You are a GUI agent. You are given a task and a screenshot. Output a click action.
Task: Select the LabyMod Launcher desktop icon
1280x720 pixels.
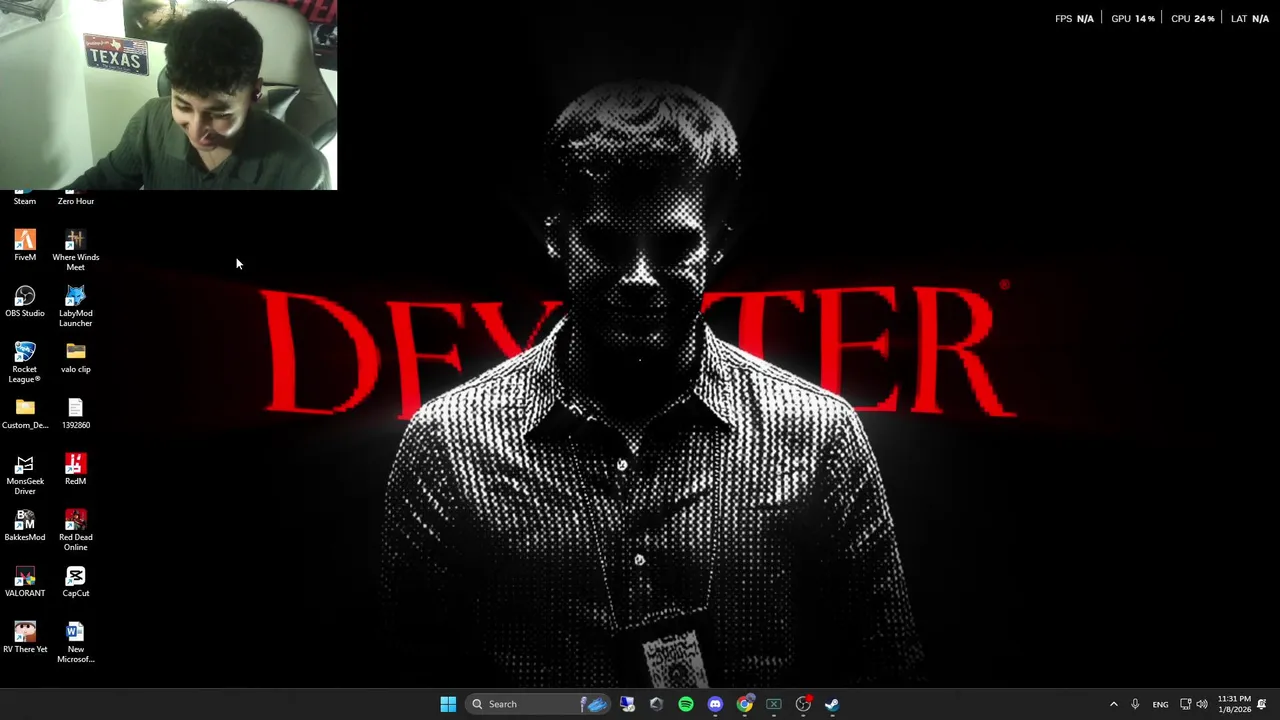click(x=76, y=306)
